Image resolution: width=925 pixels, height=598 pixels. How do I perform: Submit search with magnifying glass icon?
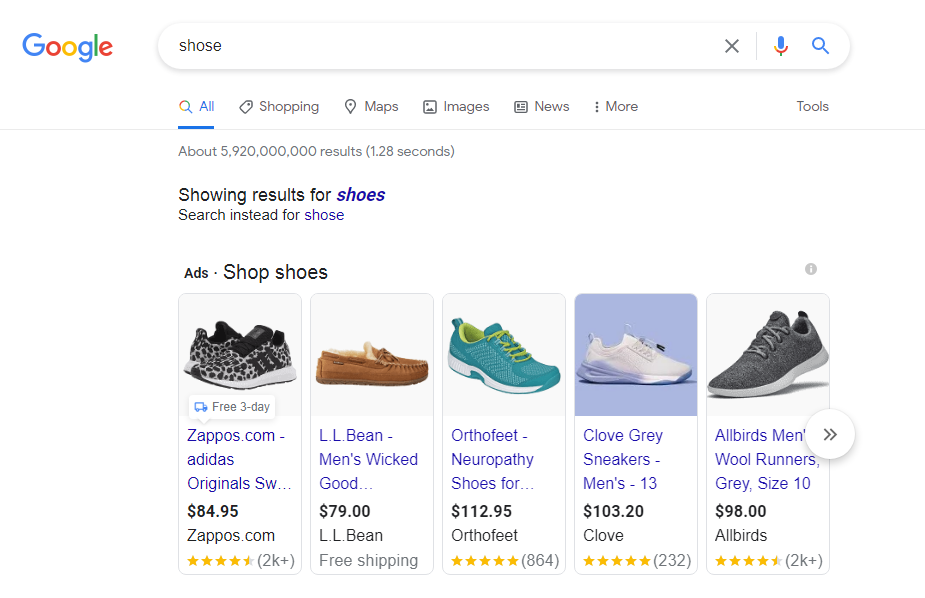(x=820, y=45)
